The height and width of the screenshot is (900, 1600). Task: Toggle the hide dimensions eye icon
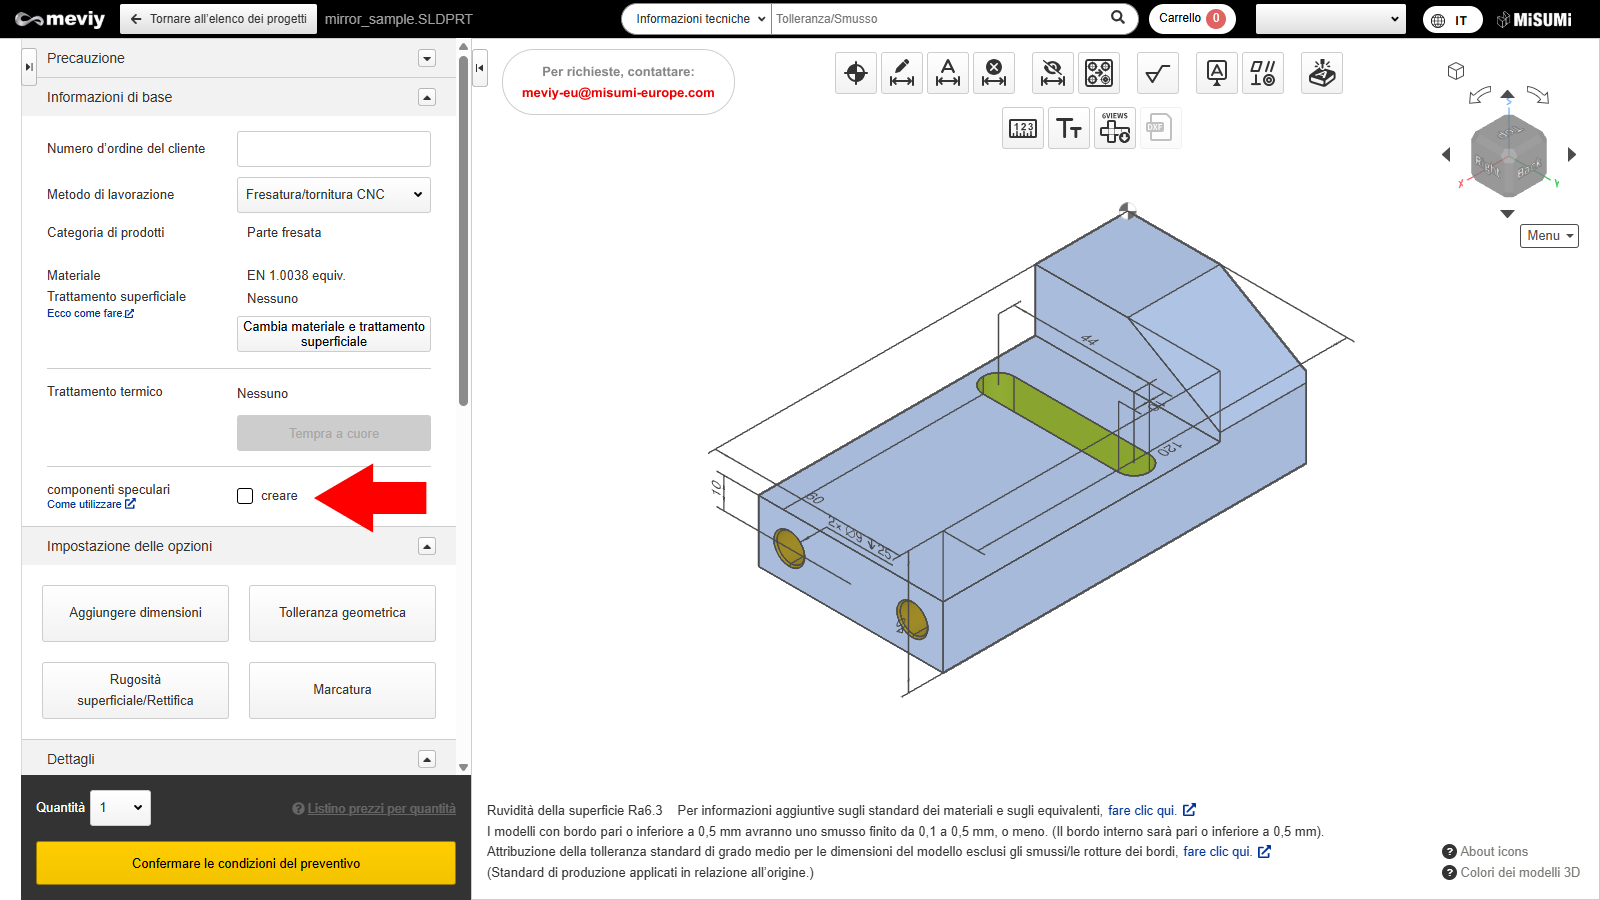coord(1052,73)
